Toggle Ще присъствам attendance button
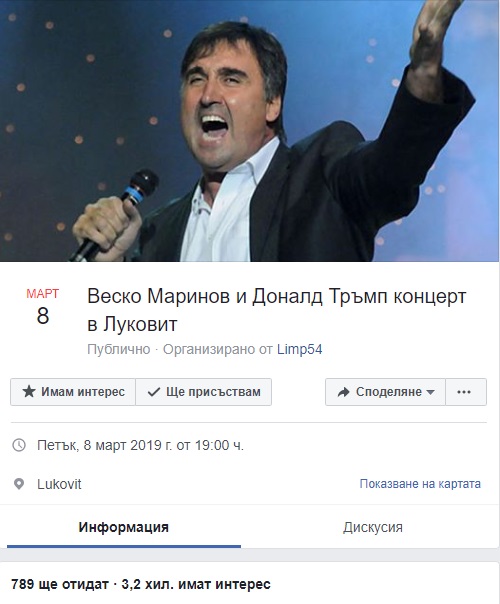The width and height of the screenshot is (500, 604). click(x=203, y=392)
